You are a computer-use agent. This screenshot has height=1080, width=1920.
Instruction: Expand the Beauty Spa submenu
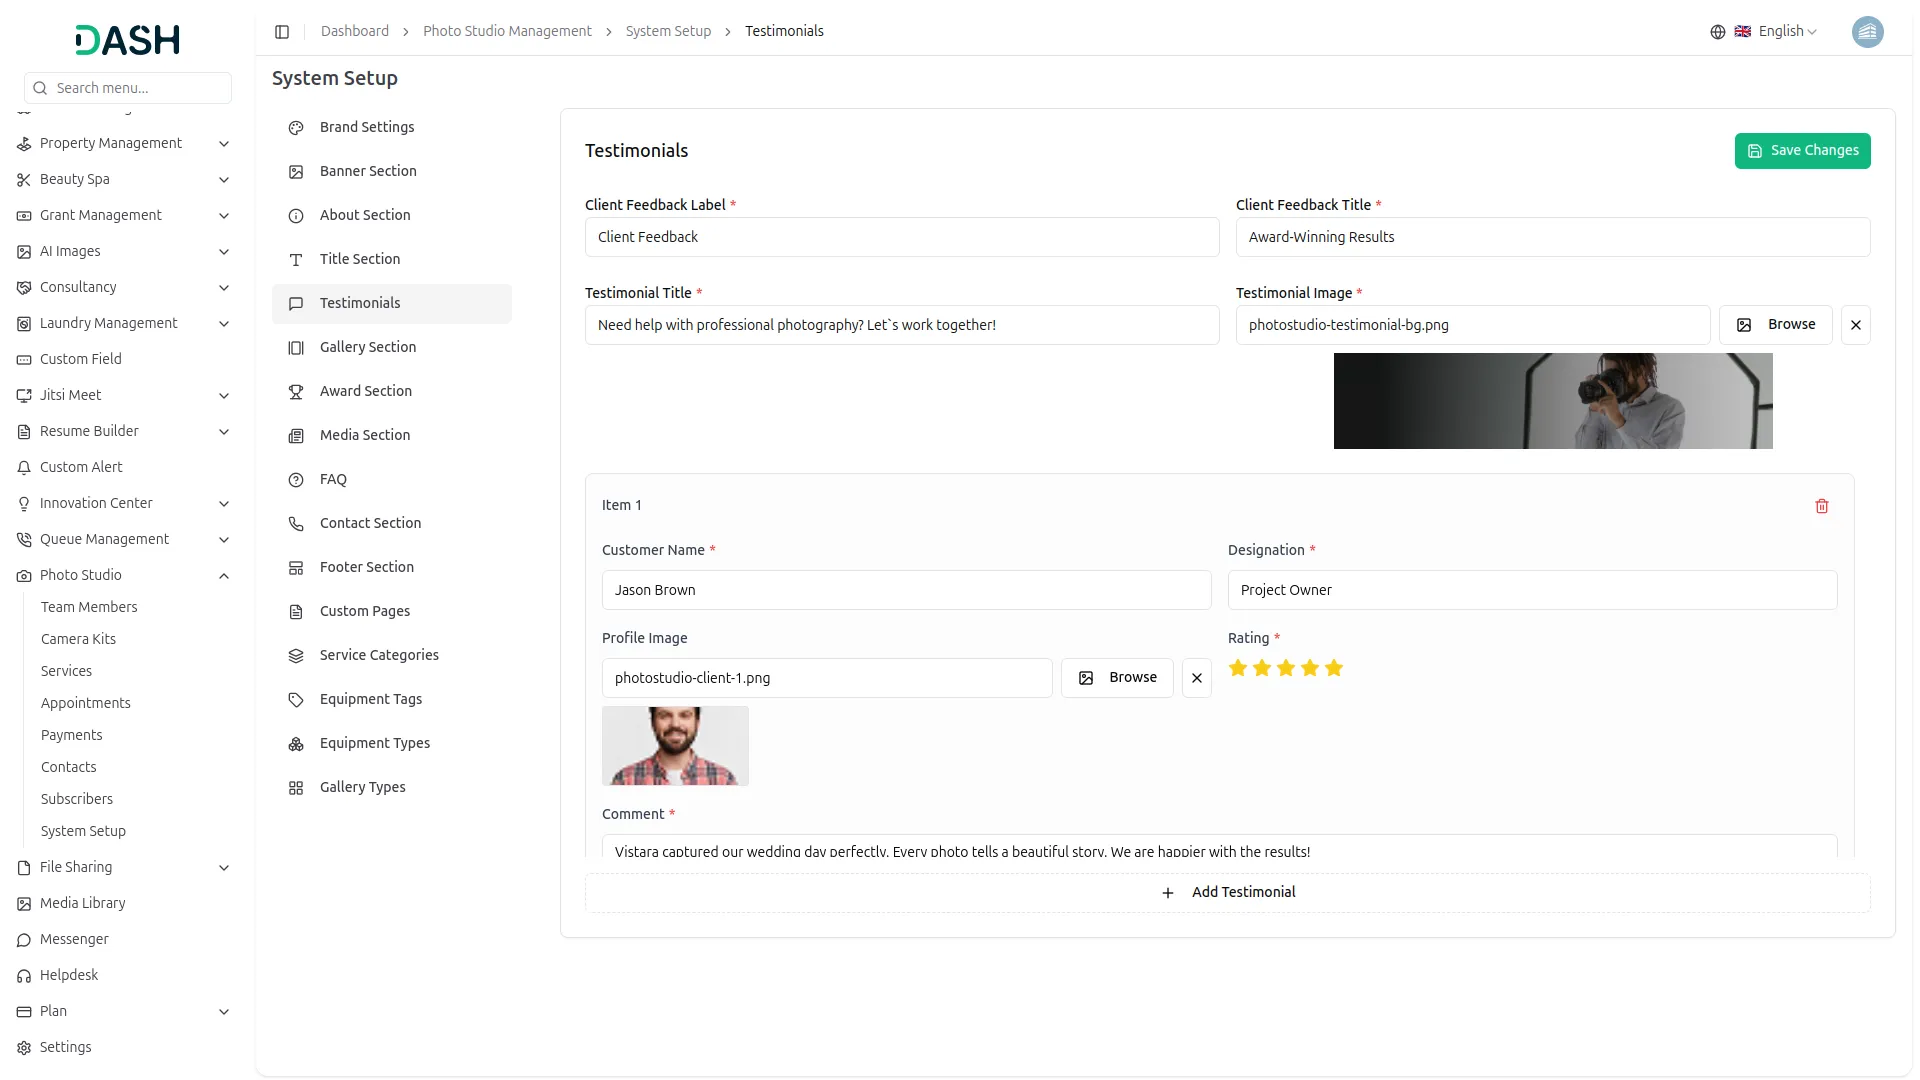point(224,180)
